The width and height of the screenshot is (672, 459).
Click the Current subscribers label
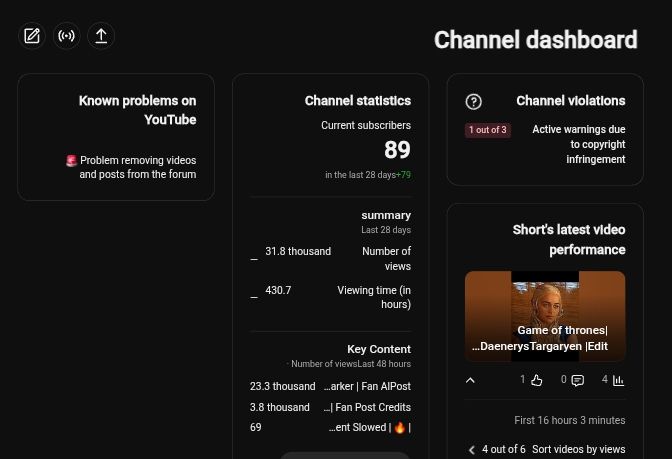click(366, 125)
